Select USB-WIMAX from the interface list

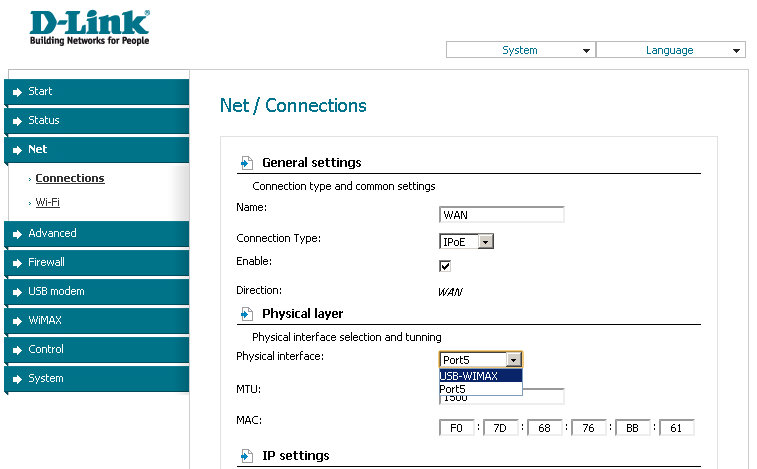(480, 376)
